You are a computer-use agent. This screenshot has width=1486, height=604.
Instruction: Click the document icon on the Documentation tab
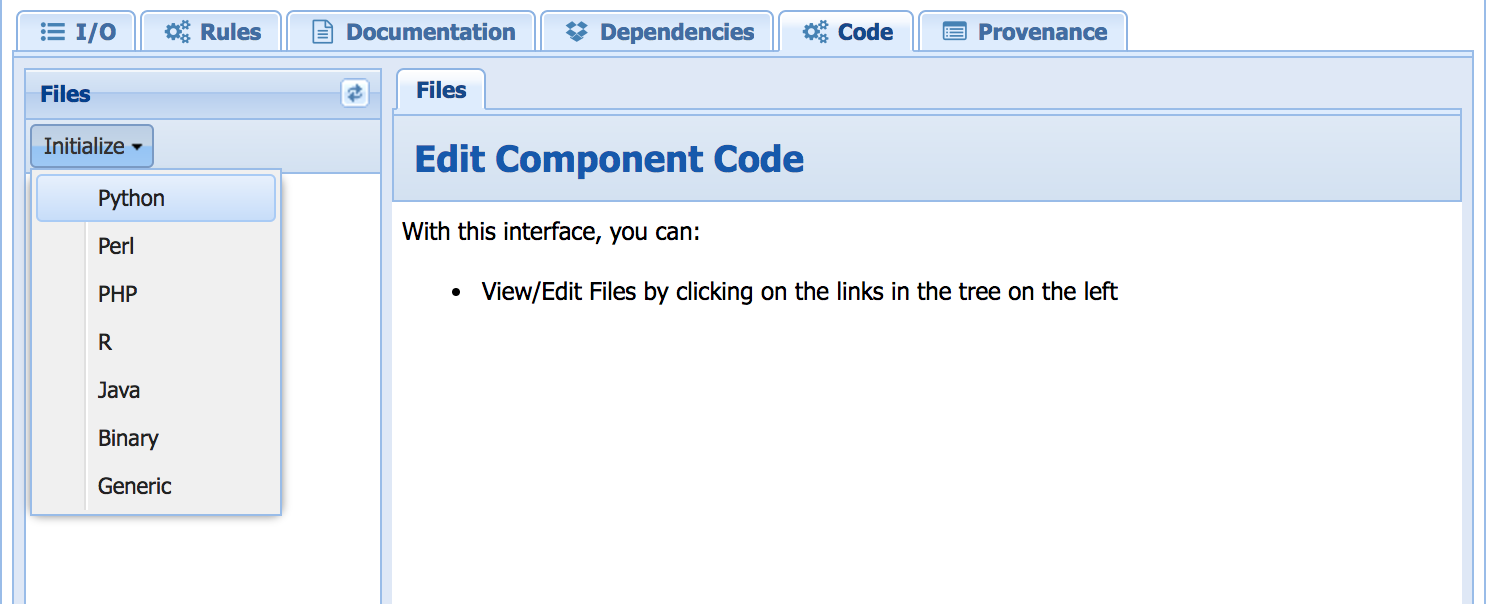[323, 32]
